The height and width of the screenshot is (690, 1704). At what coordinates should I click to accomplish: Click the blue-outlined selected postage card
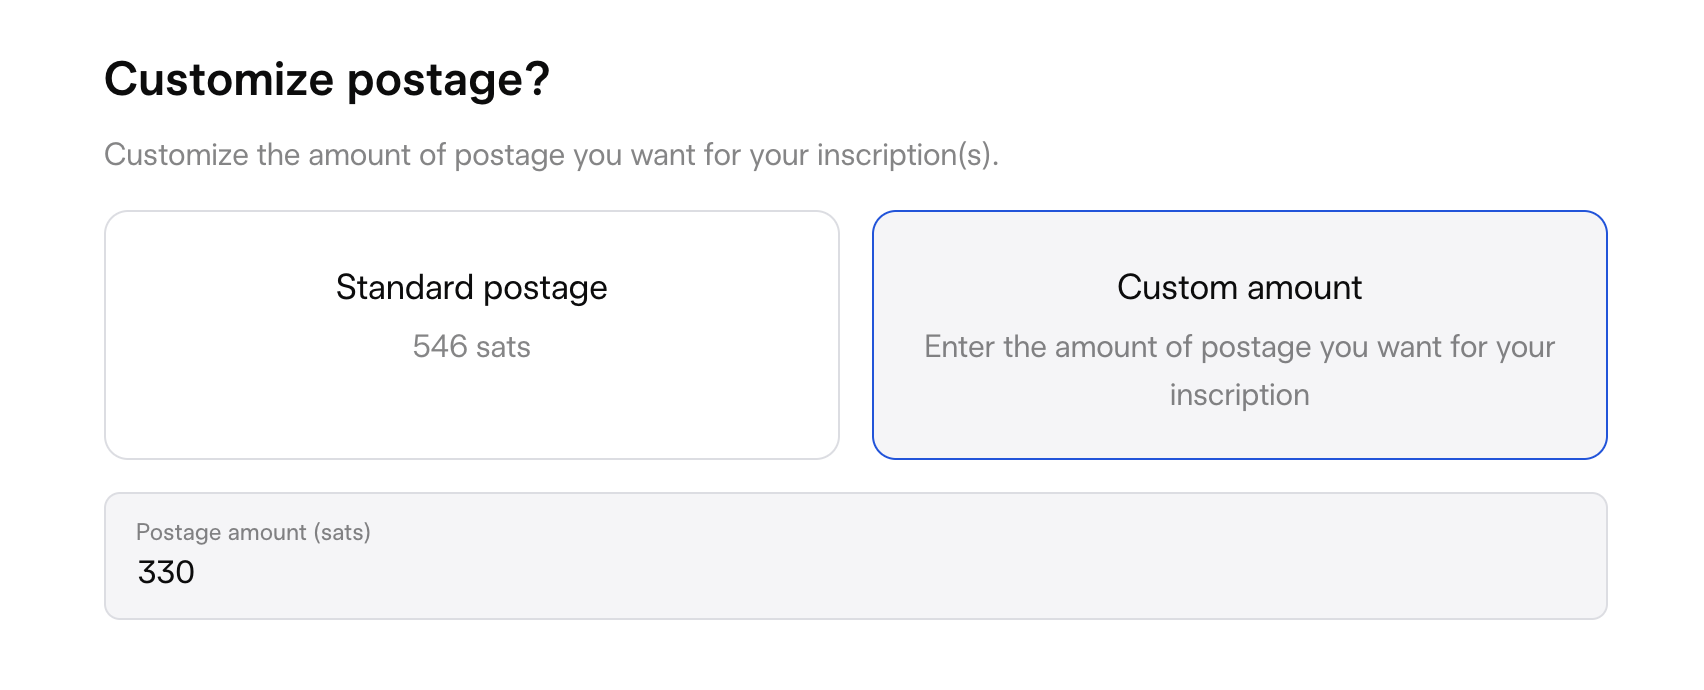tap(1239, 430)
